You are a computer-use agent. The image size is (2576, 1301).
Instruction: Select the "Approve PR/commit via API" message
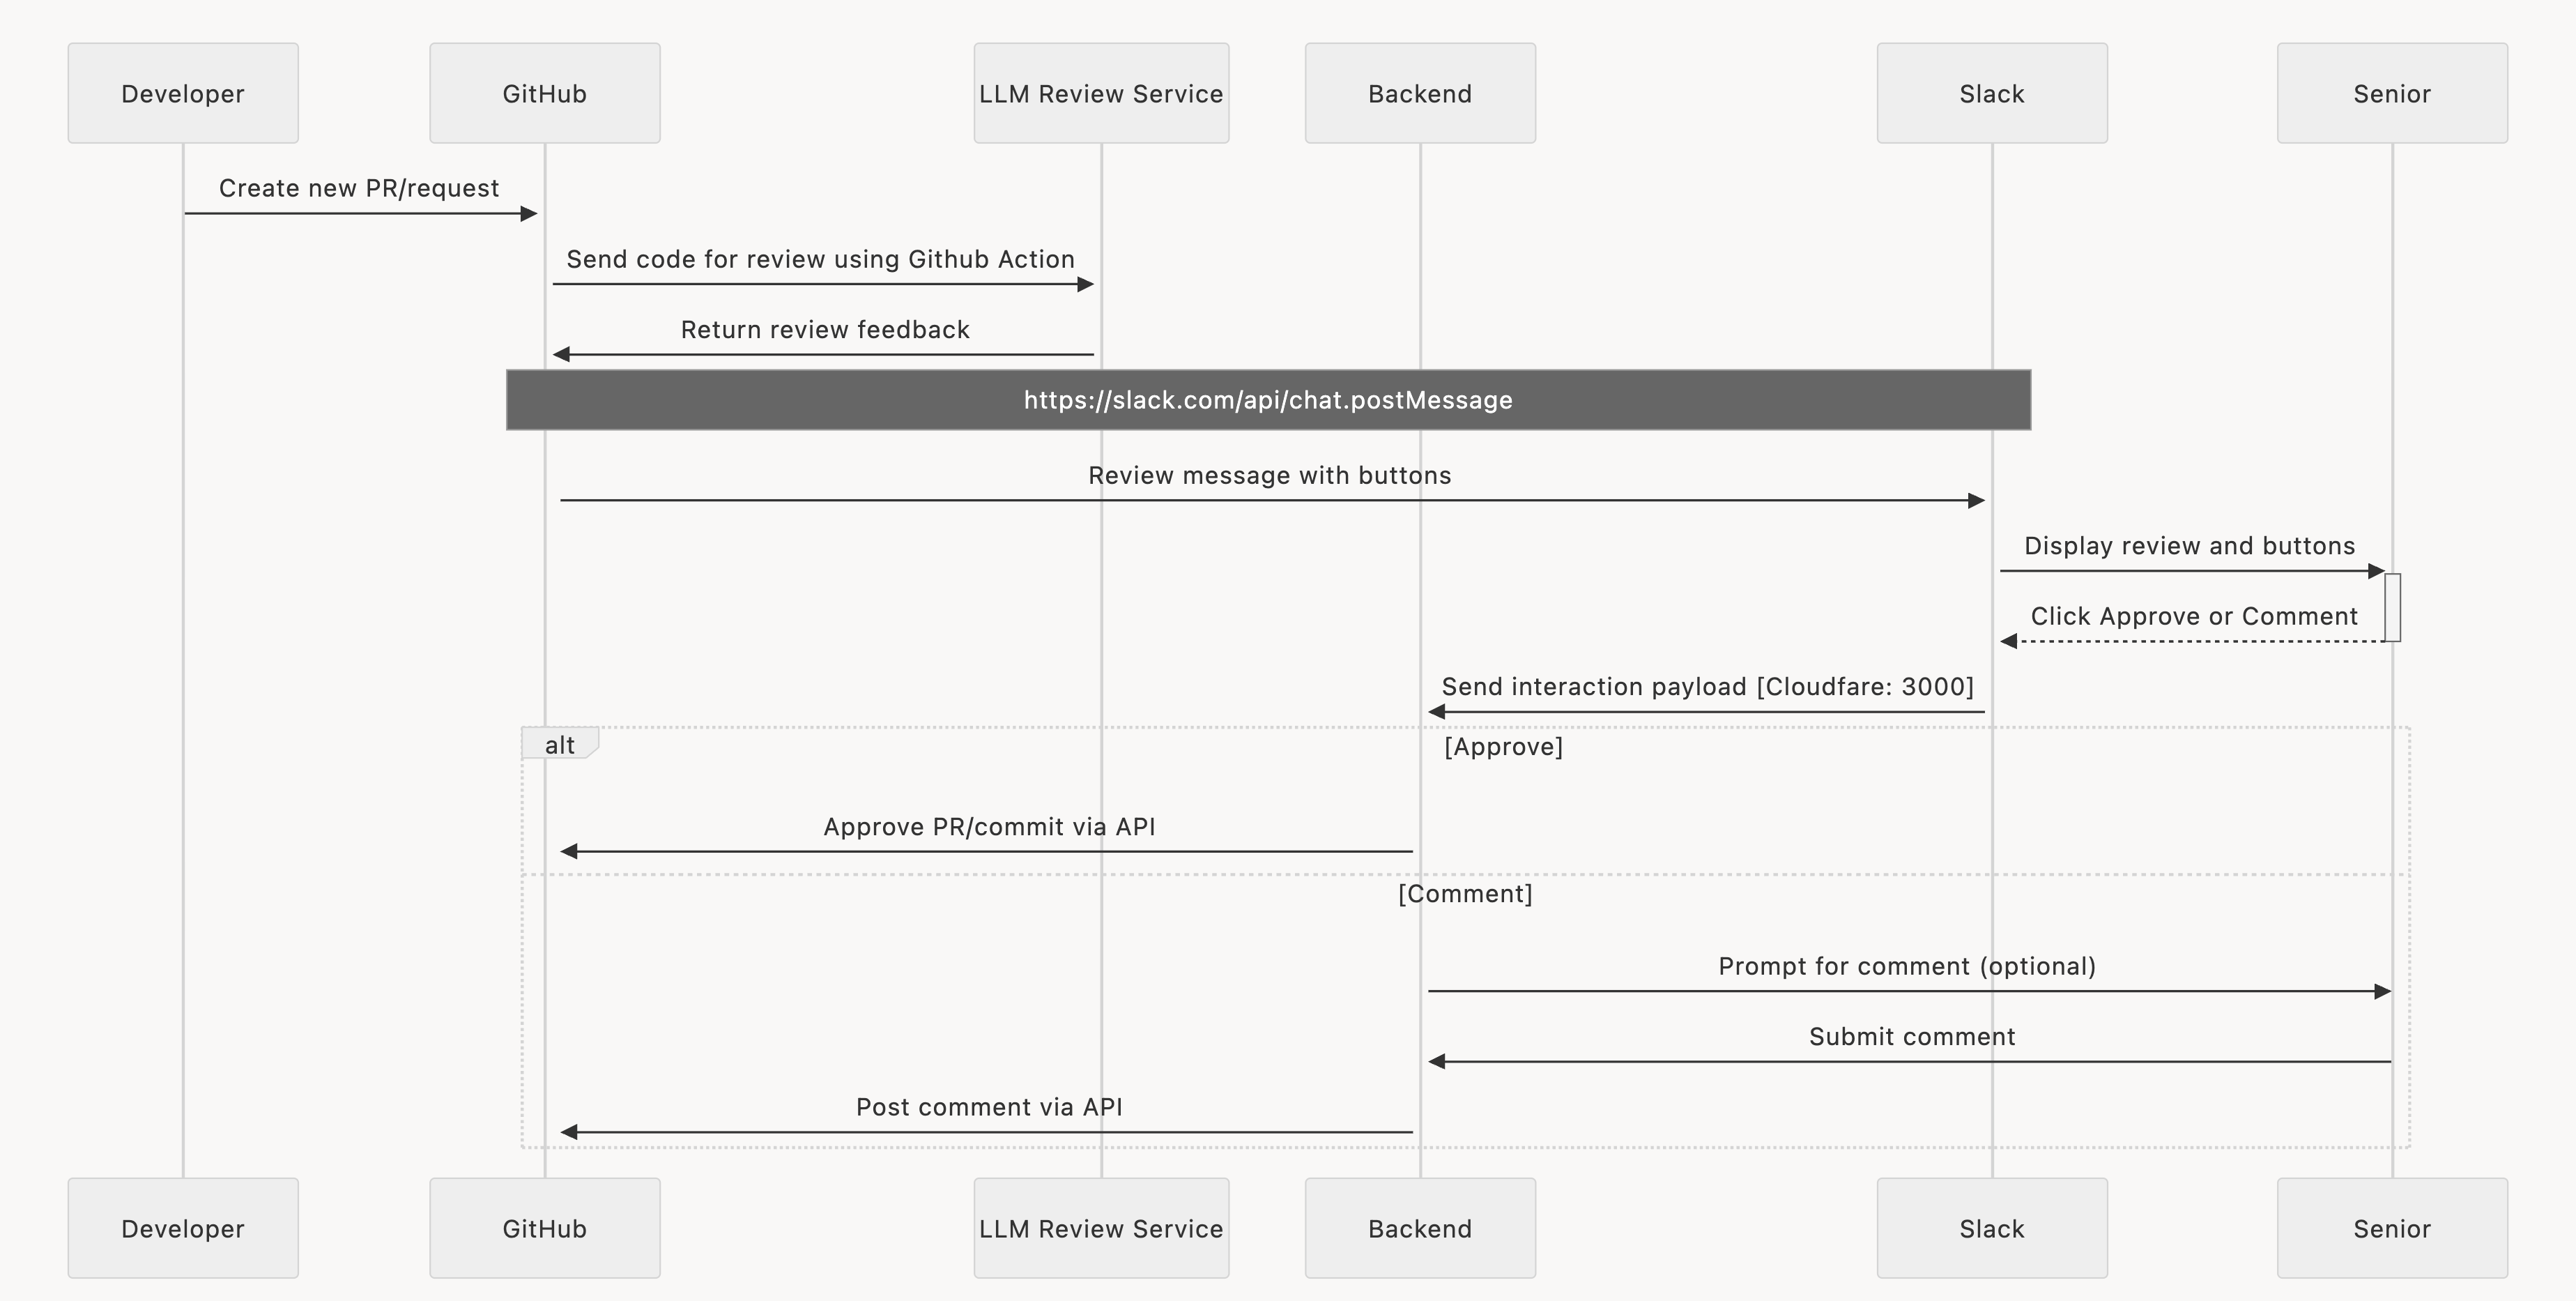coord(989,827)
